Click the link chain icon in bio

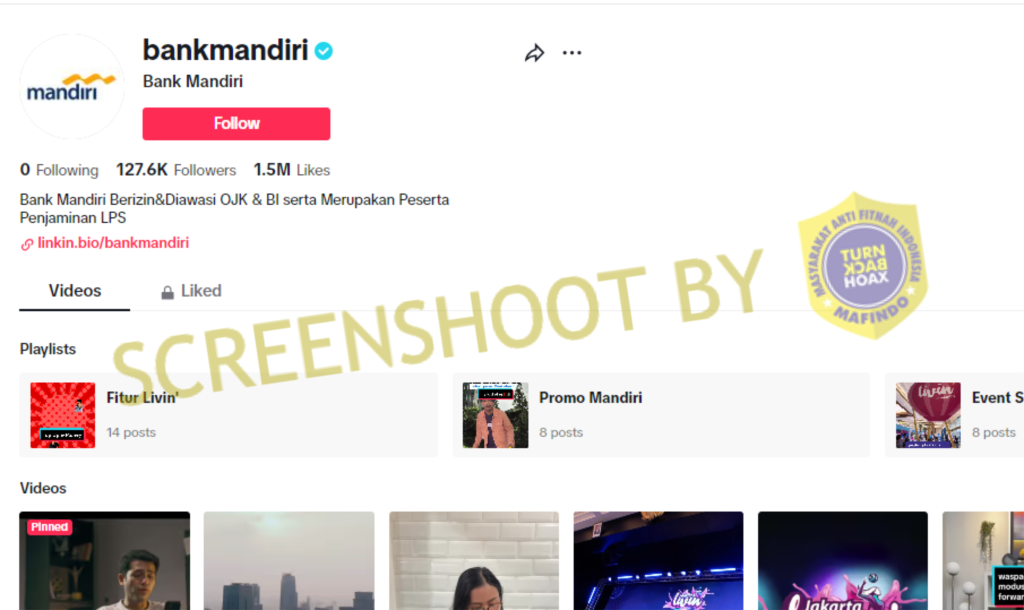tap(27, 244)
